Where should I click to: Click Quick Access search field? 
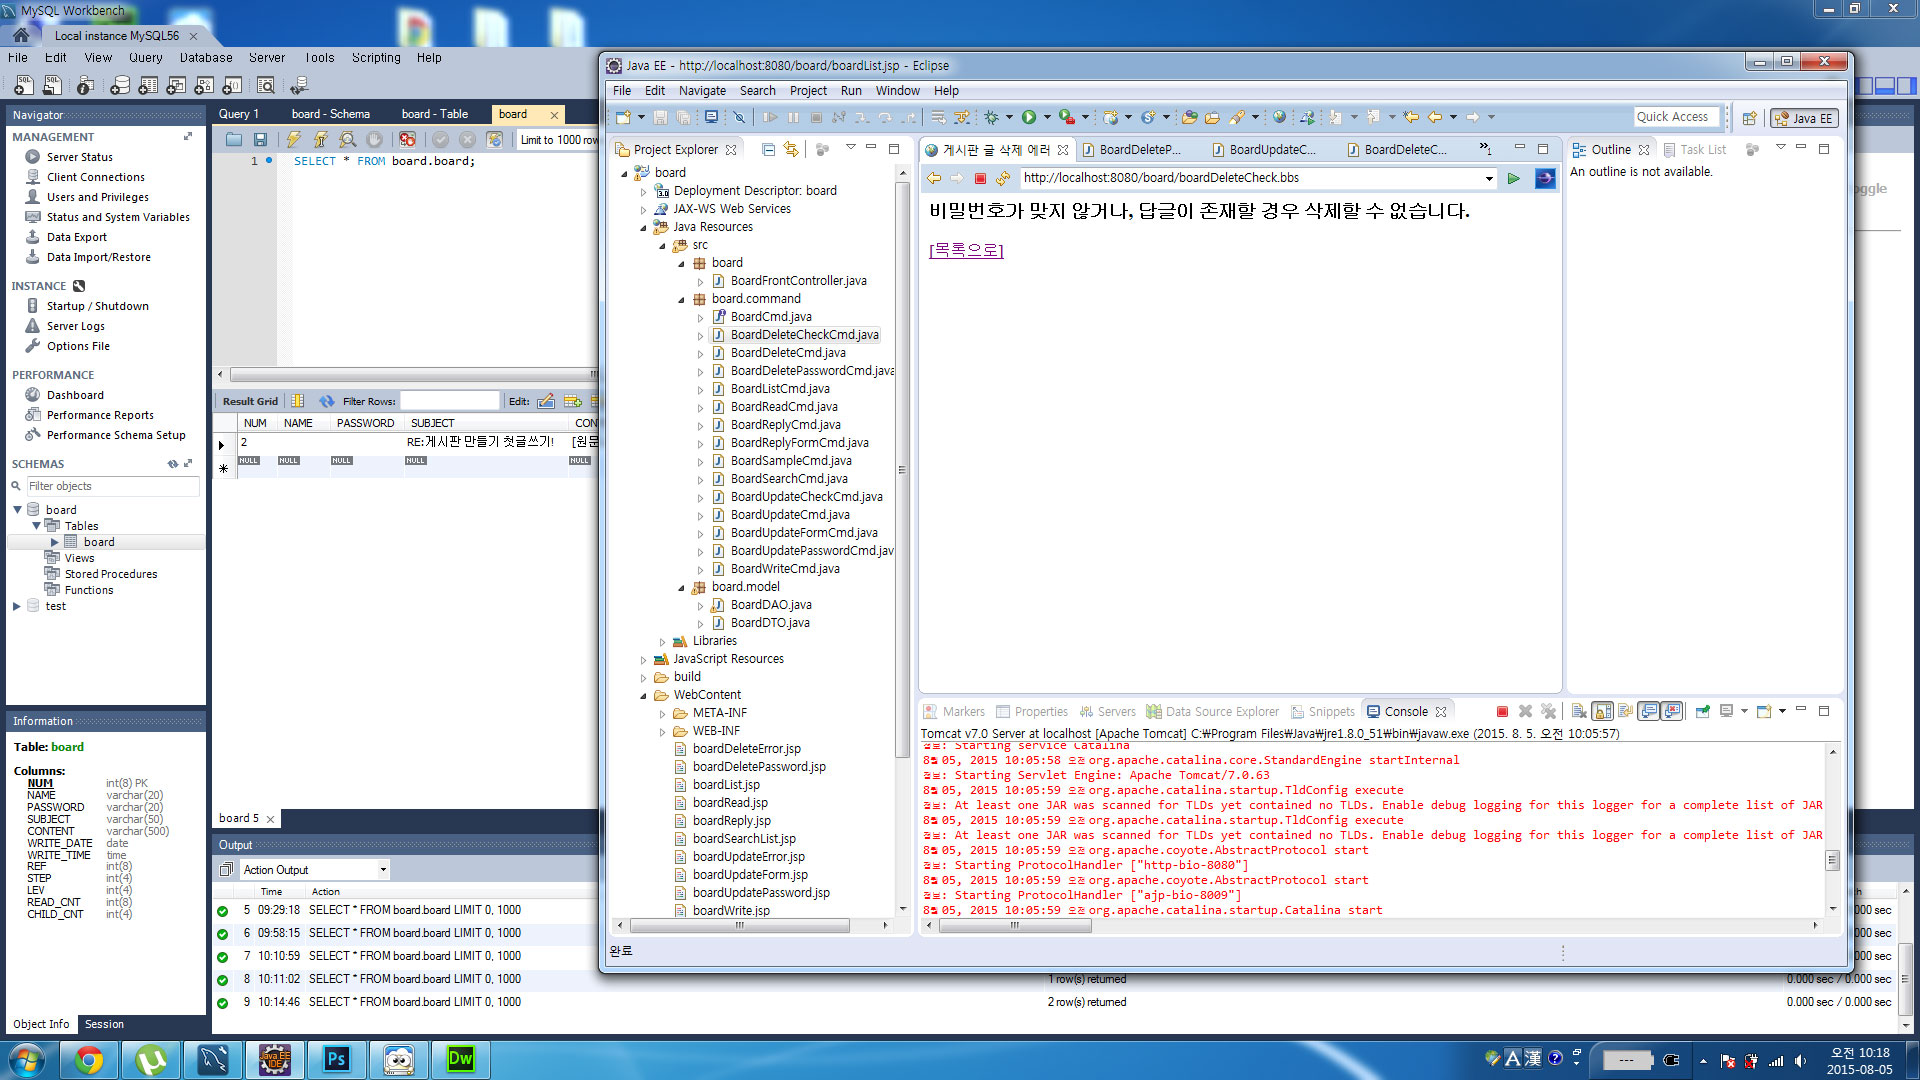[x=1676, y=117]
